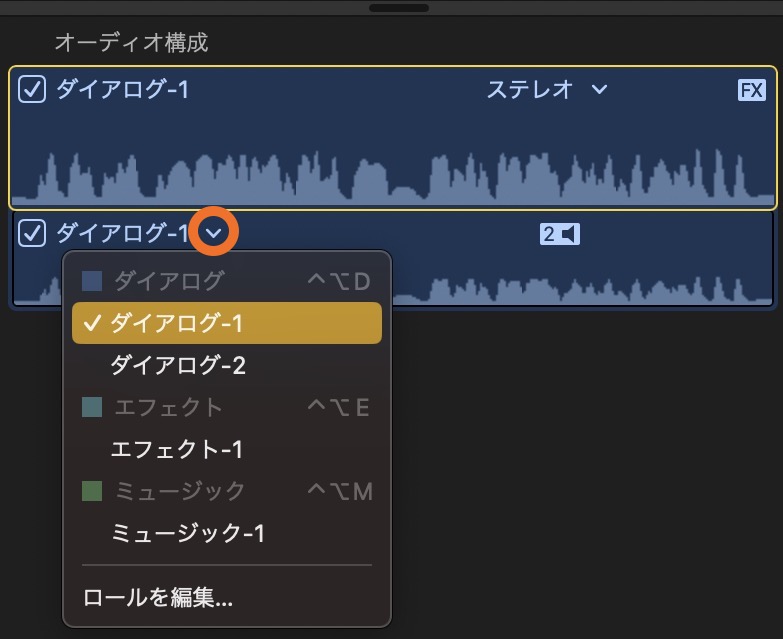
Task: Click the blue ダイアログ role color square
Action: tap(92, 281)
